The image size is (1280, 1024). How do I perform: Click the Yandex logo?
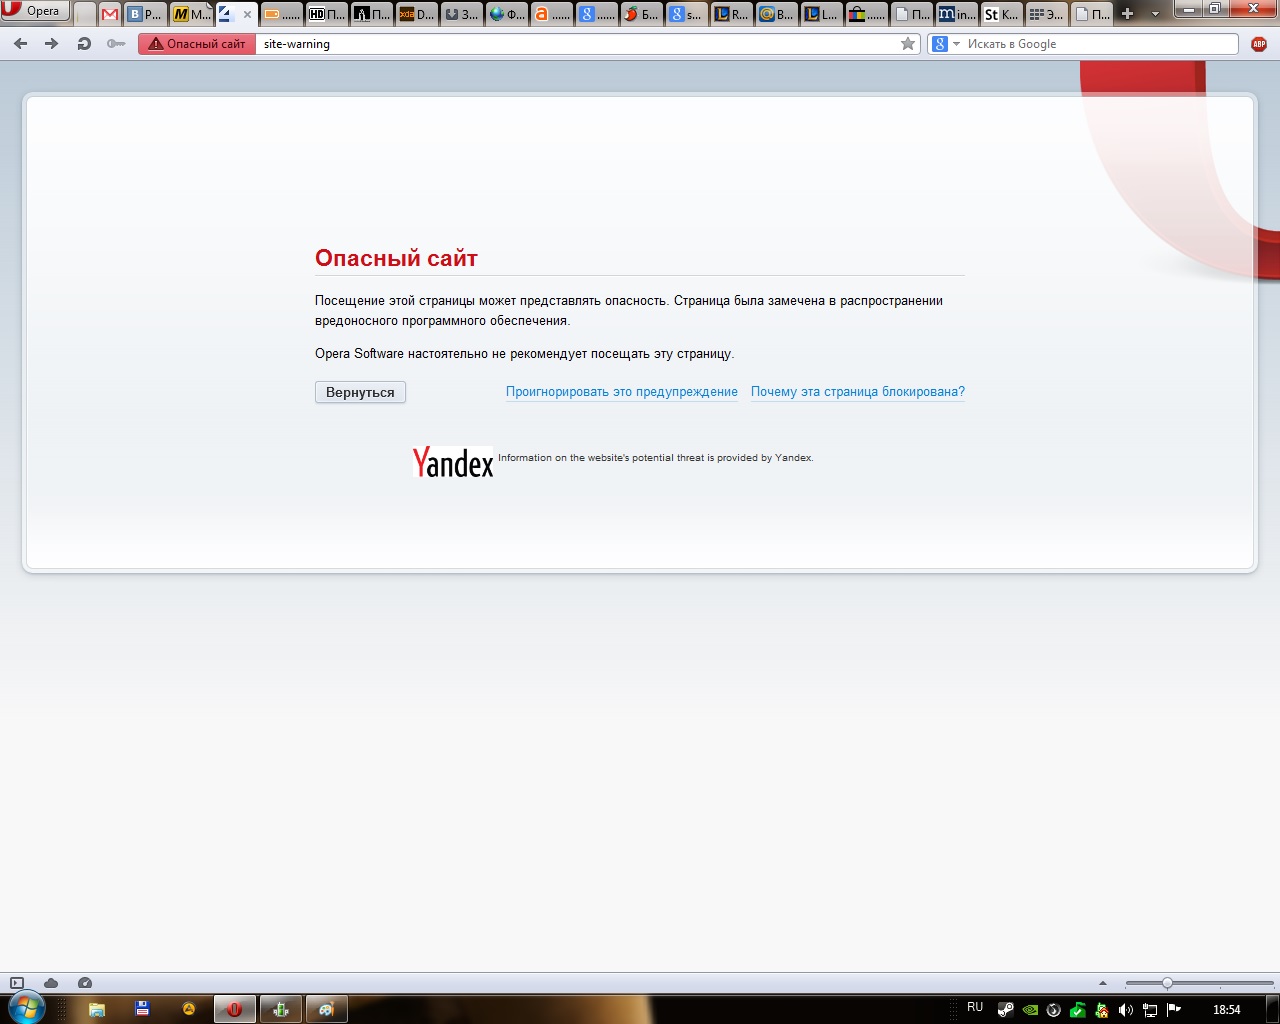coord(453,461)
